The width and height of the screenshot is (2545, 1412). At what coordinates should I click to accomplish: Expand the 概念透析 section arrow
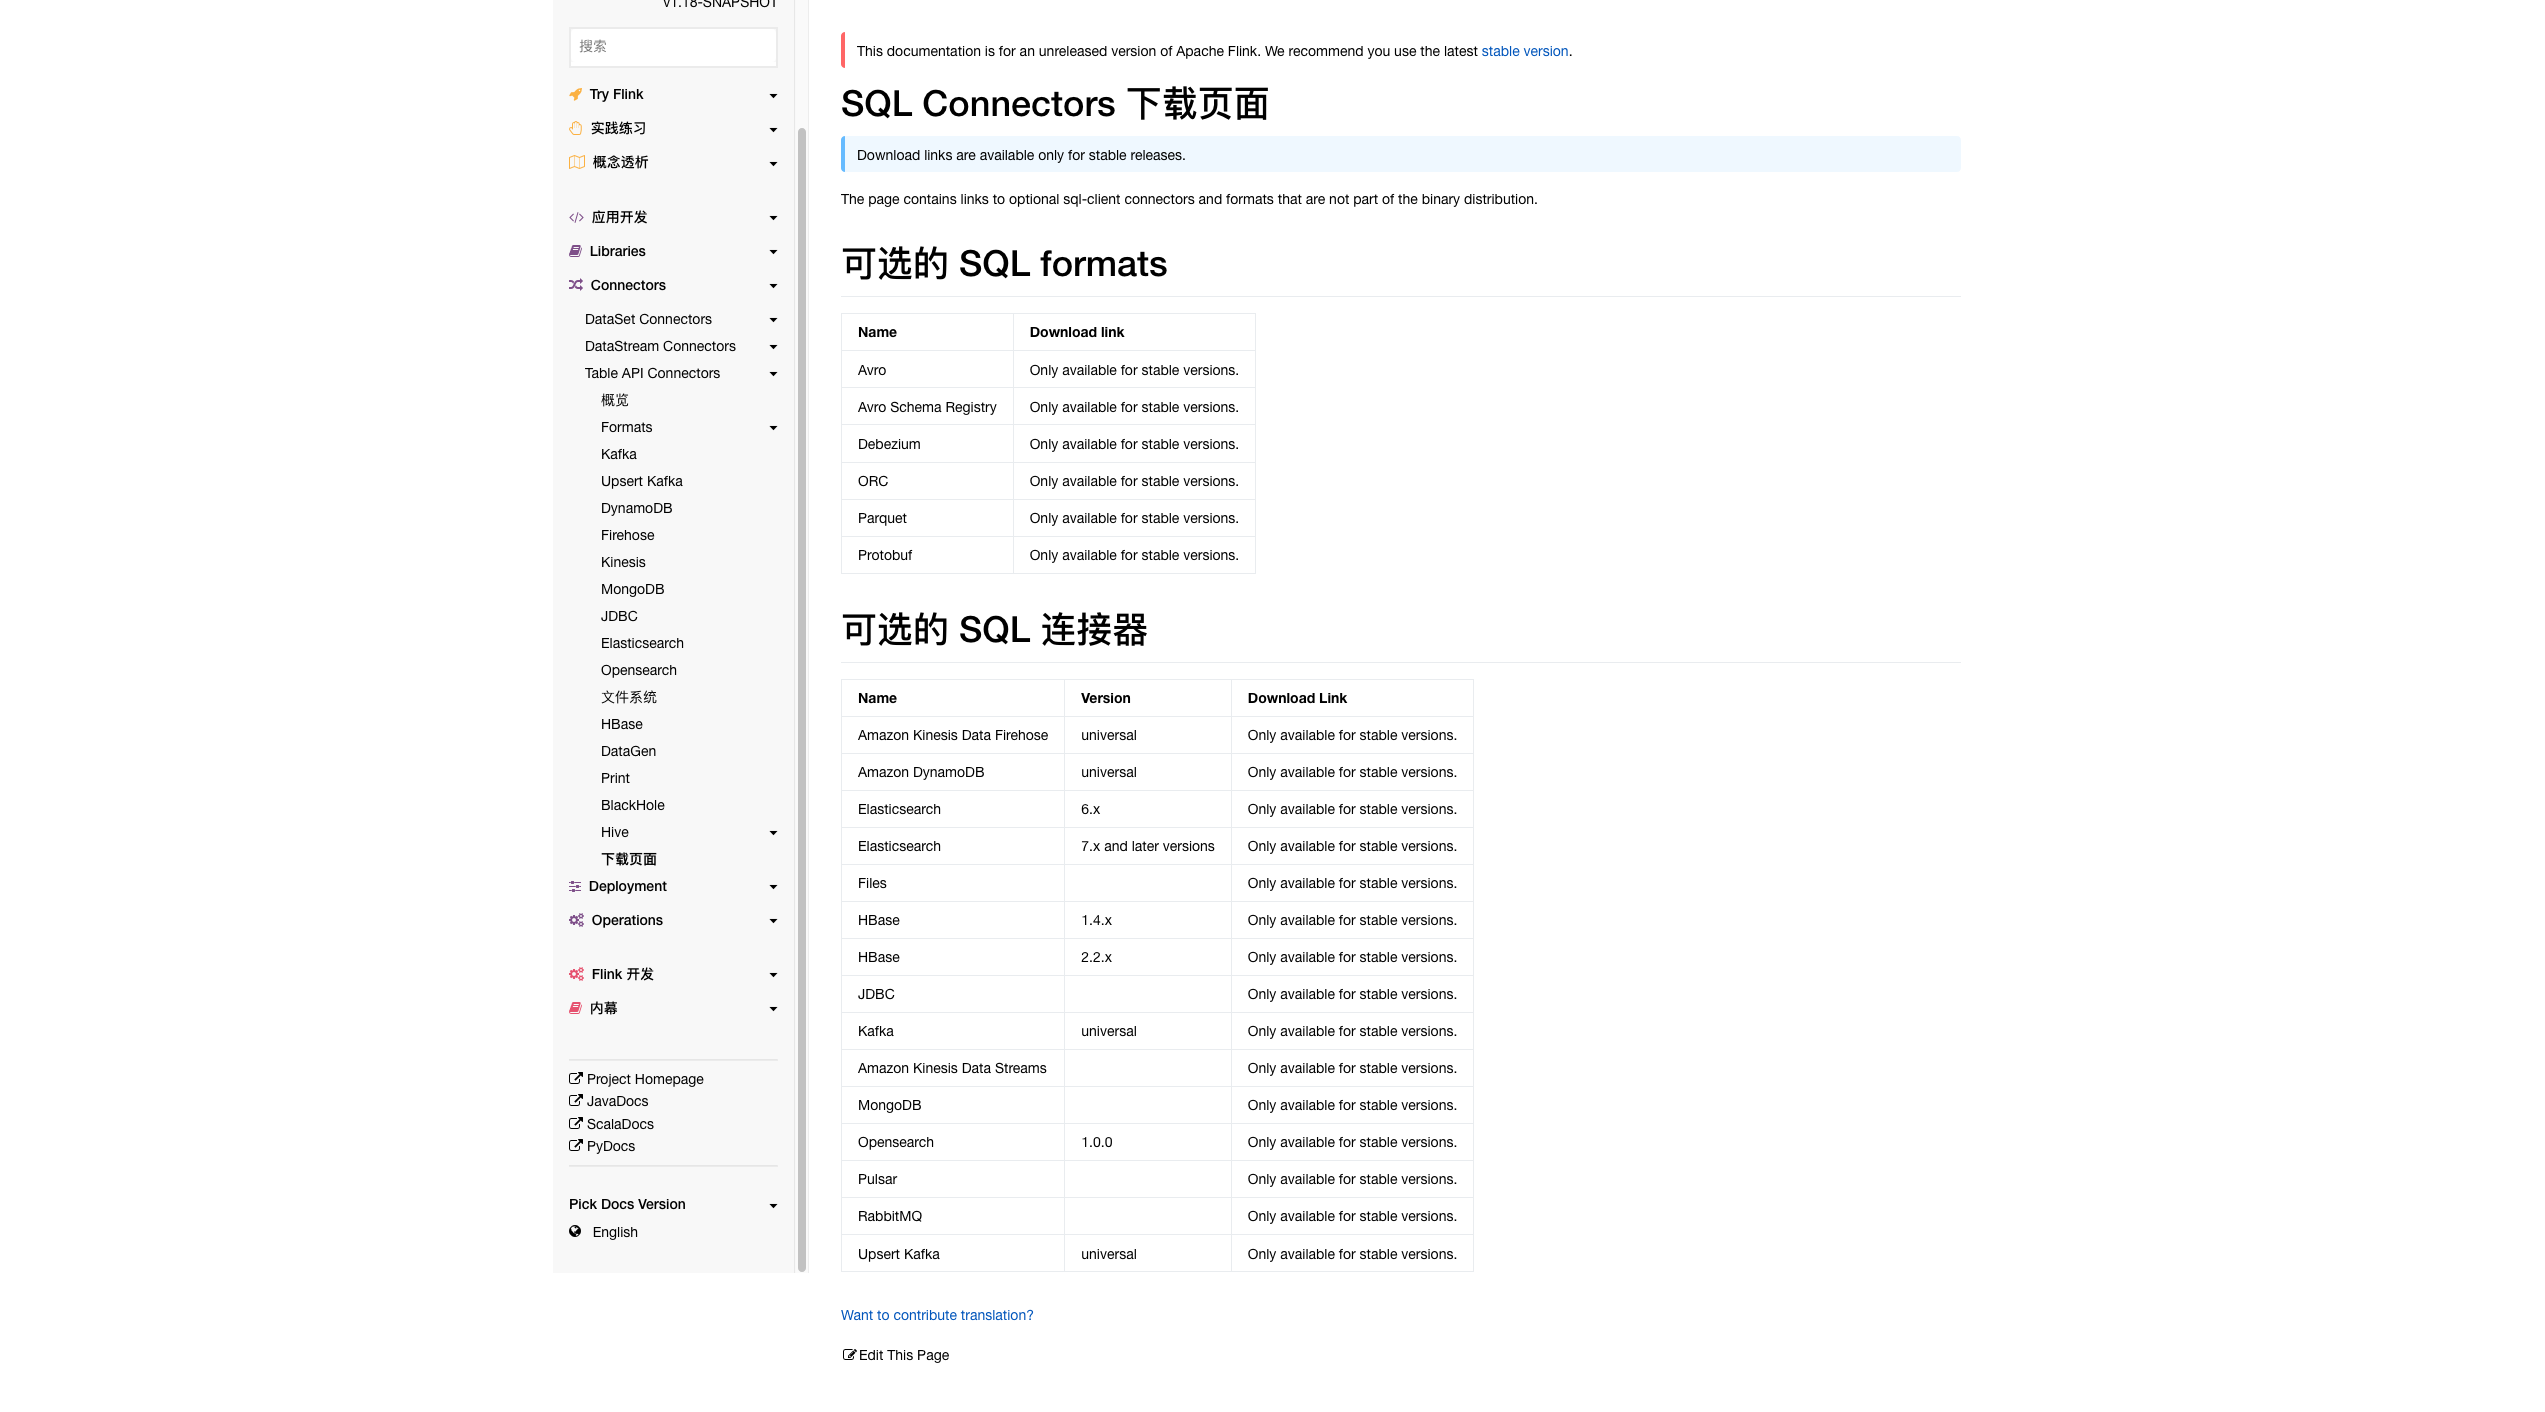click(773, 163)
